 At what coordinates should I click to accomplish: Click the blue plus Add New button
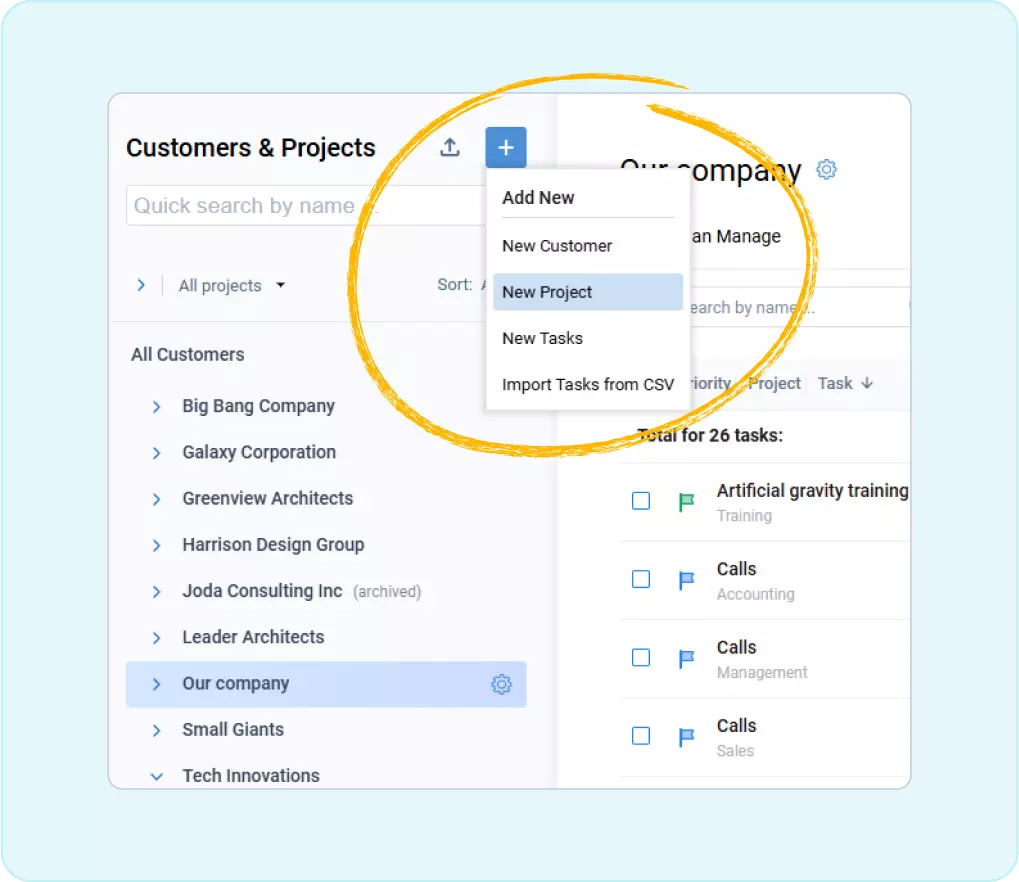point(506,148)
